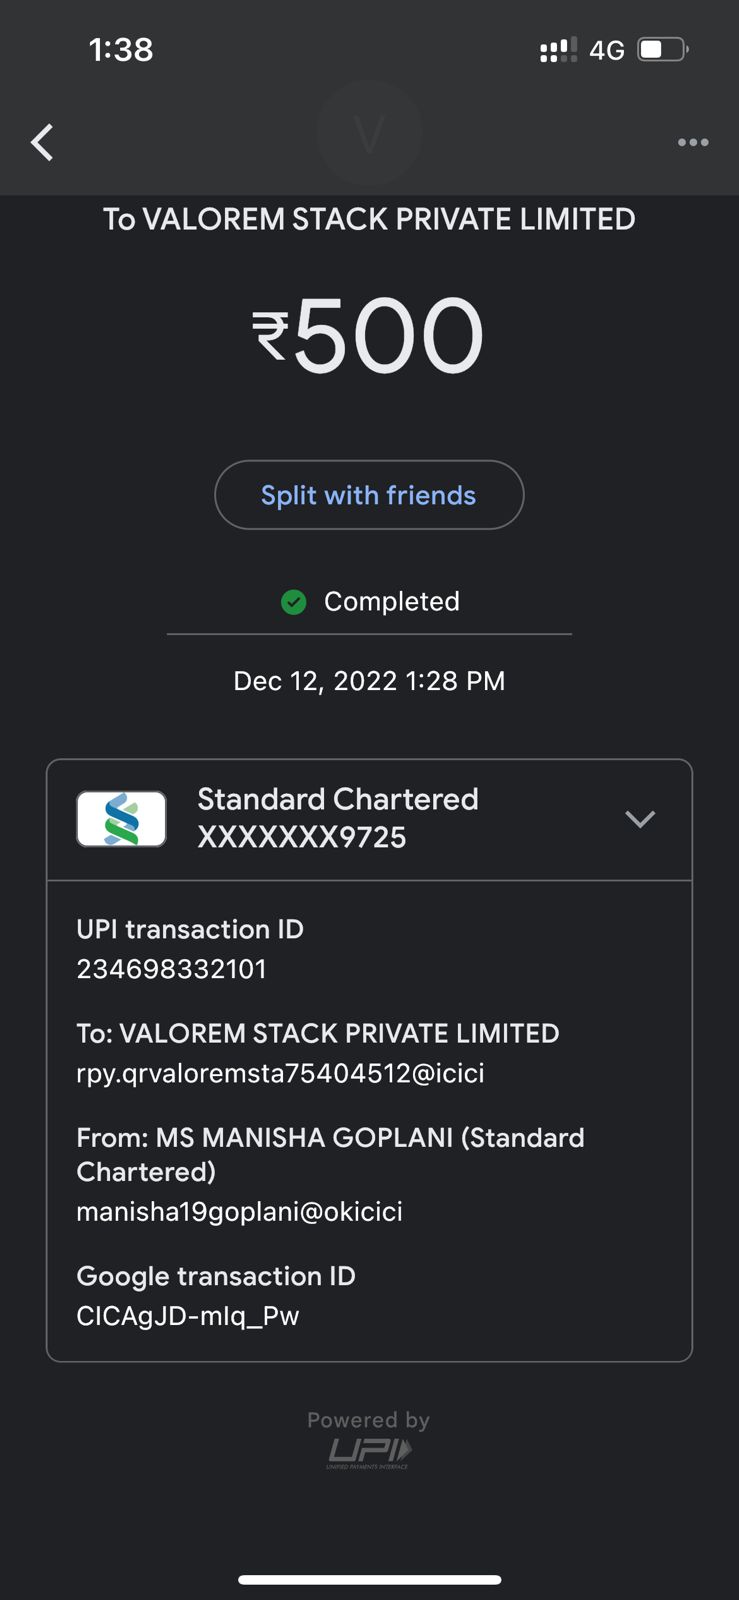Go back using the left arrow
This screenshot has width=739, height=1600.
42,143
